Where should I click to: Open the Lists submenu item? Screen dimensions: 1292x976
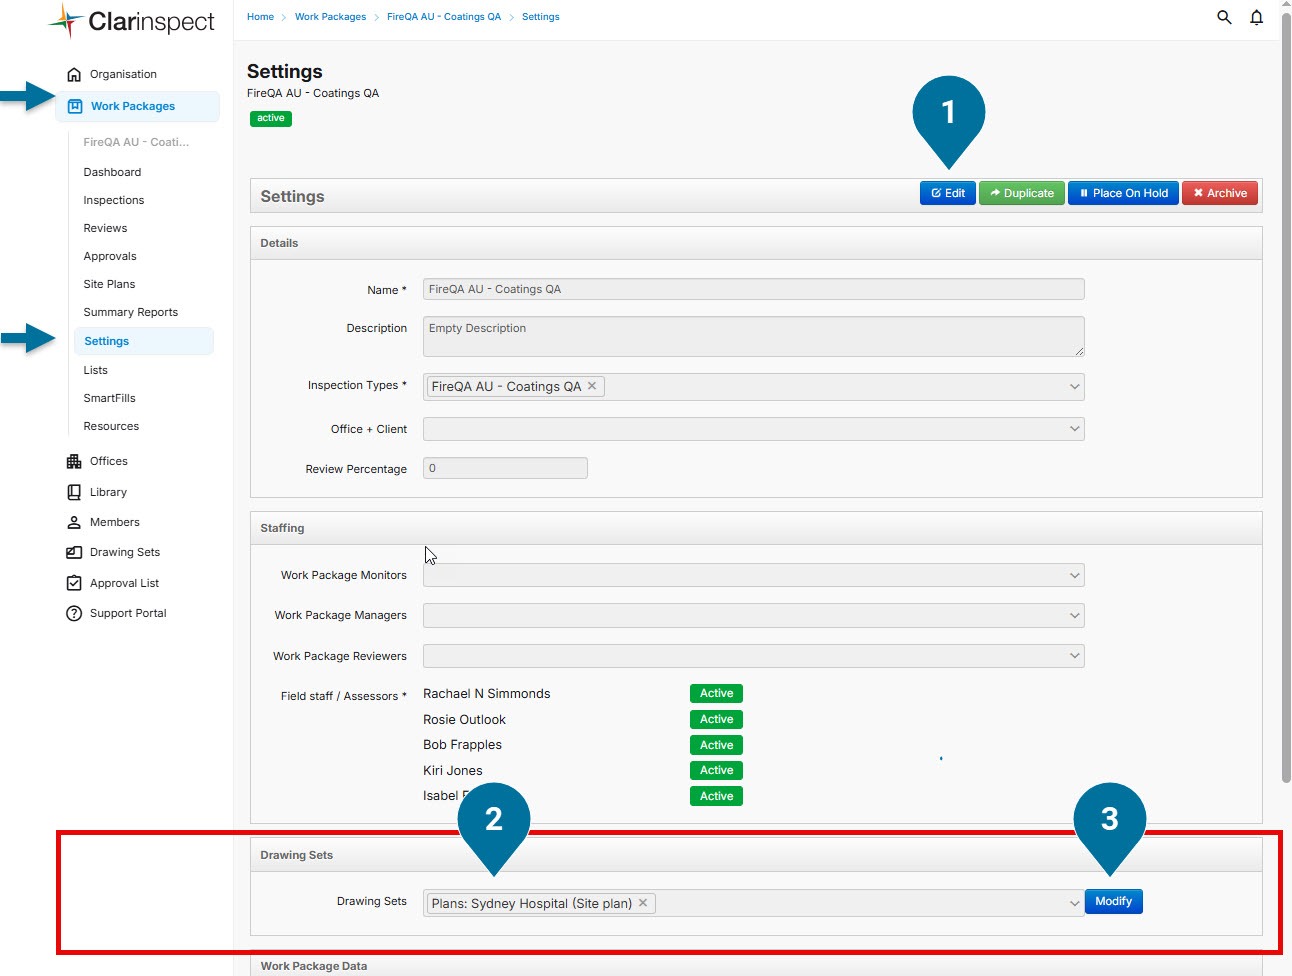[x=95, y=370]
